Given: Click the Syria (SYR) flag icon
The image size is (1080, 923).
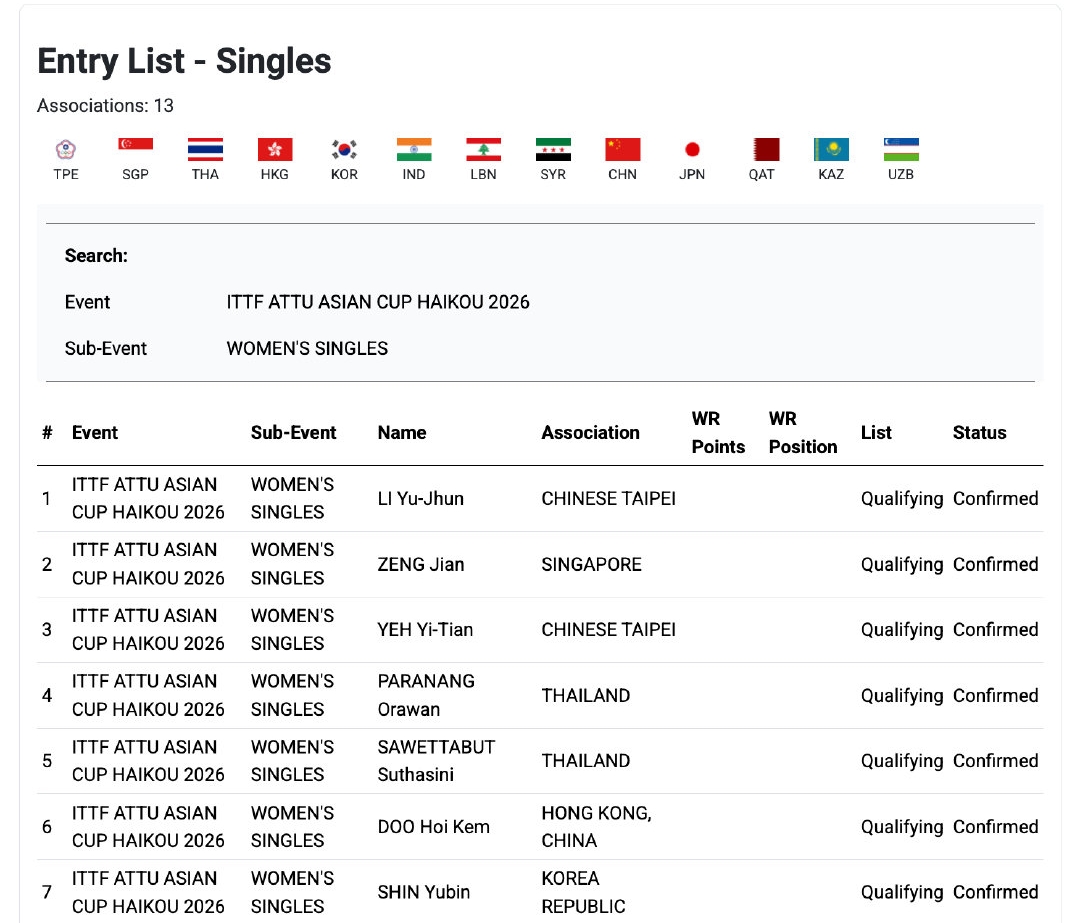Looking at the screenshot, I should pyautogui.click(x=553, y=150).
